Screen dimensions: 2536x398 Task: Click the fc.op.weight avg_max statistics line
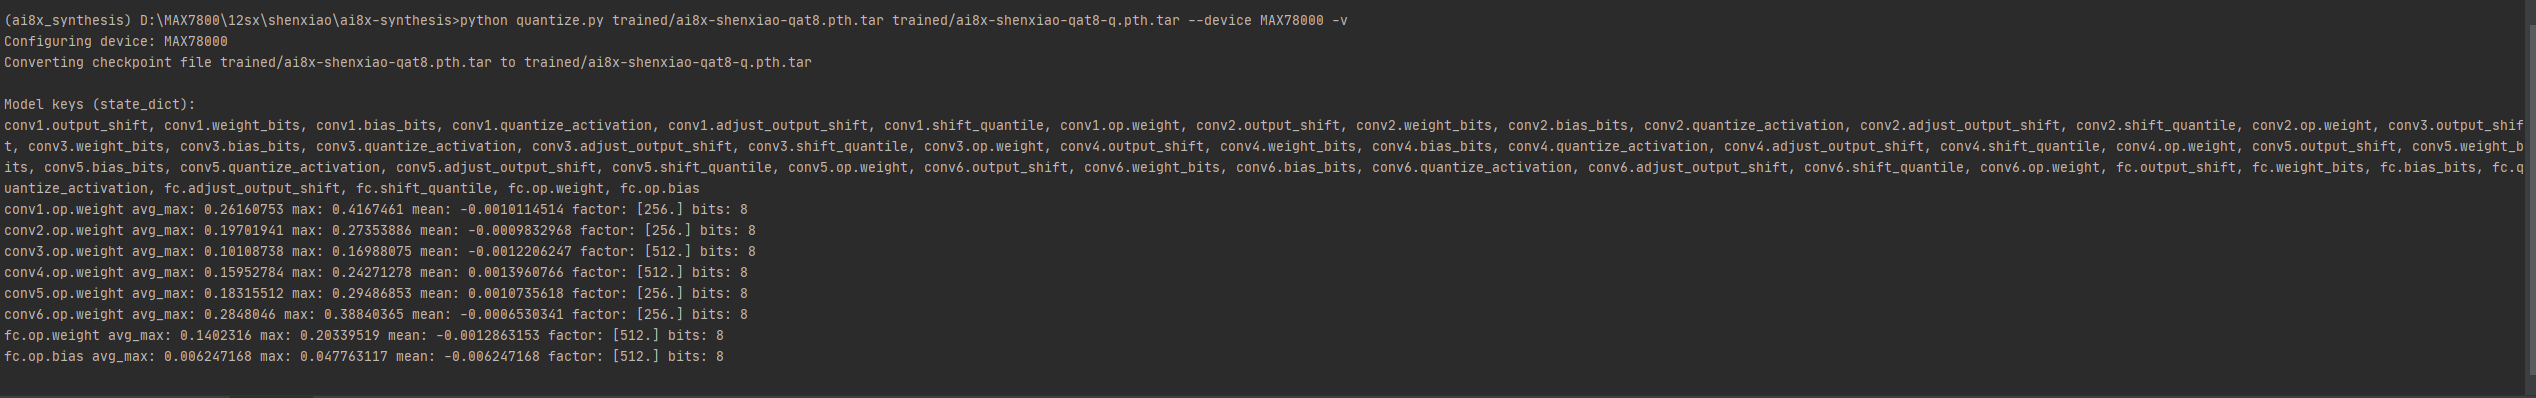tap(364, 335)
